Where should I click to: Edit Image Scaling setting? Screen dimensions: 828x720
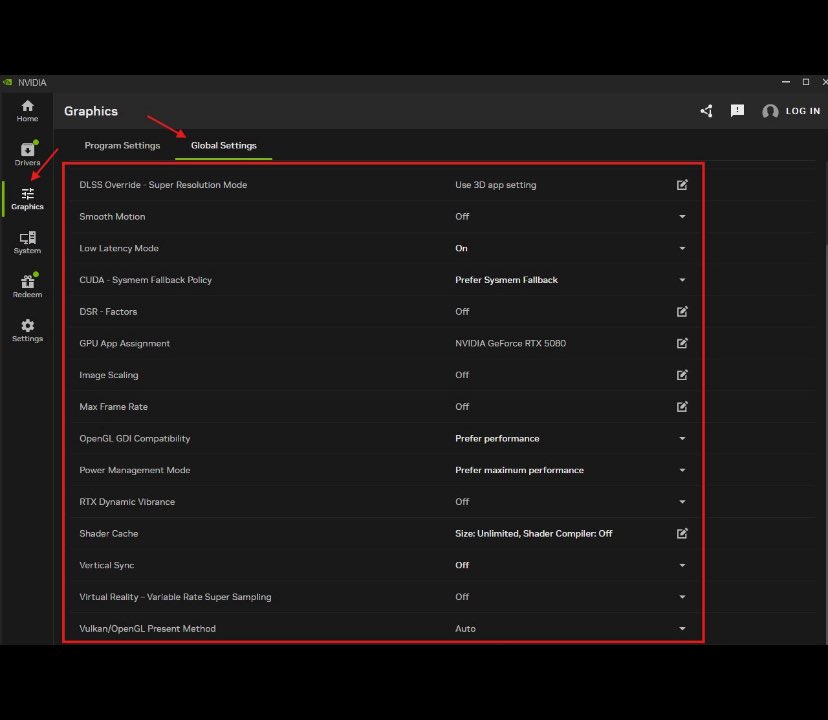pos(682,375)
